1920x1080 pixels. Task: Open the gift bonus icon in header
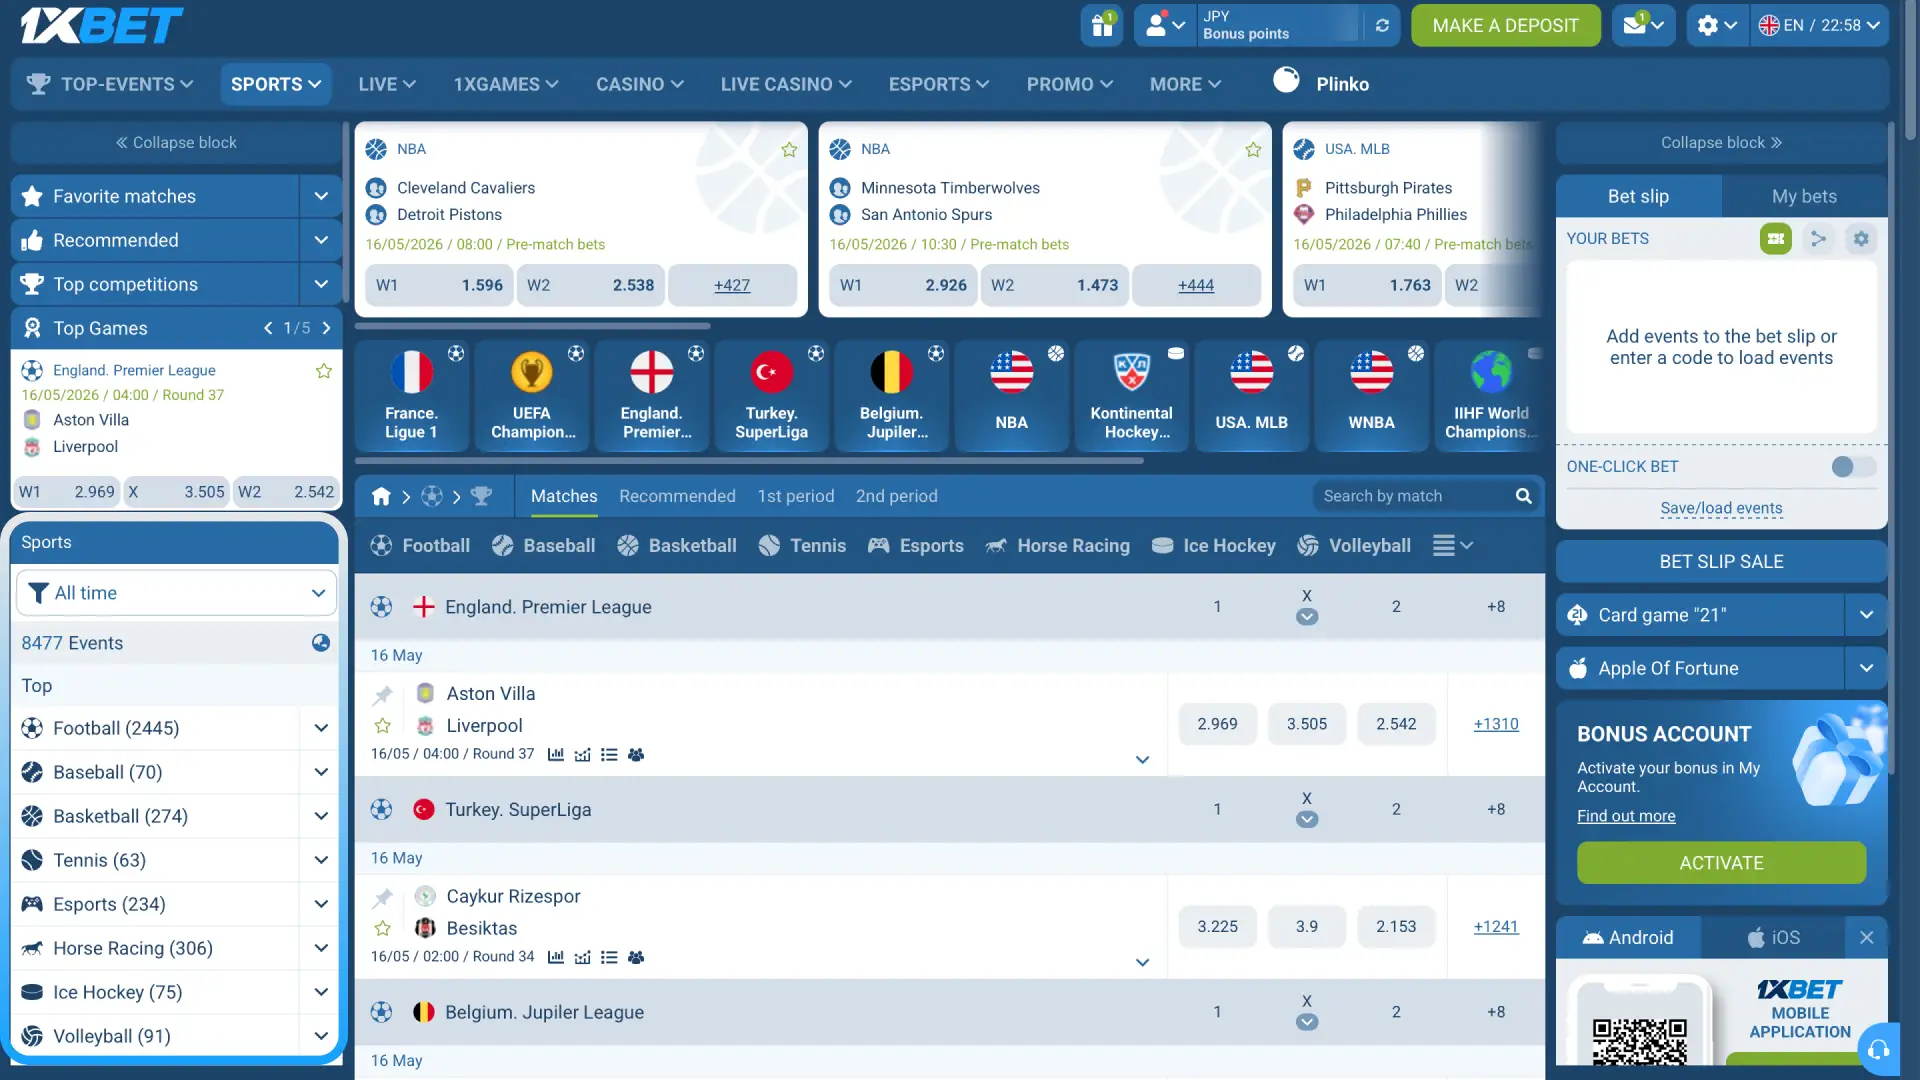(1102, 25)
